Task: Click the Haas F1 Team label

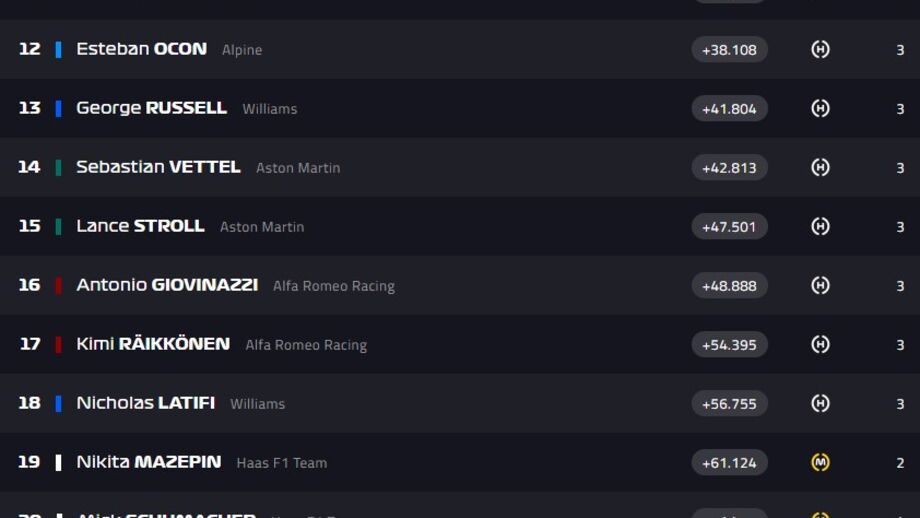Action: [x=282, y=463]
